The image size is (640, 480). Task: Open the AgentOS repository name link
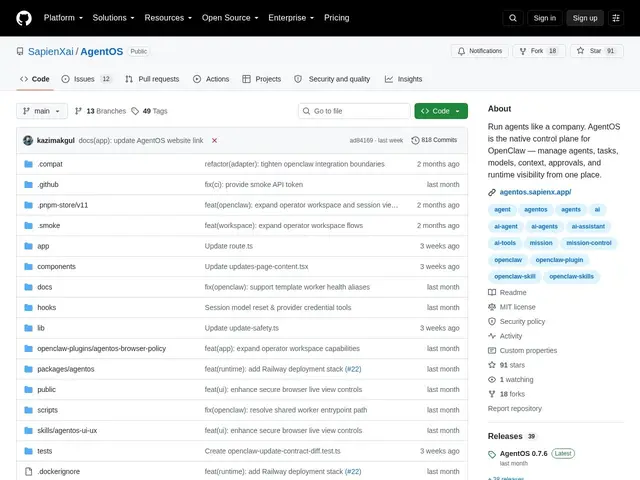pyautogui.click(x=102, y=51)
